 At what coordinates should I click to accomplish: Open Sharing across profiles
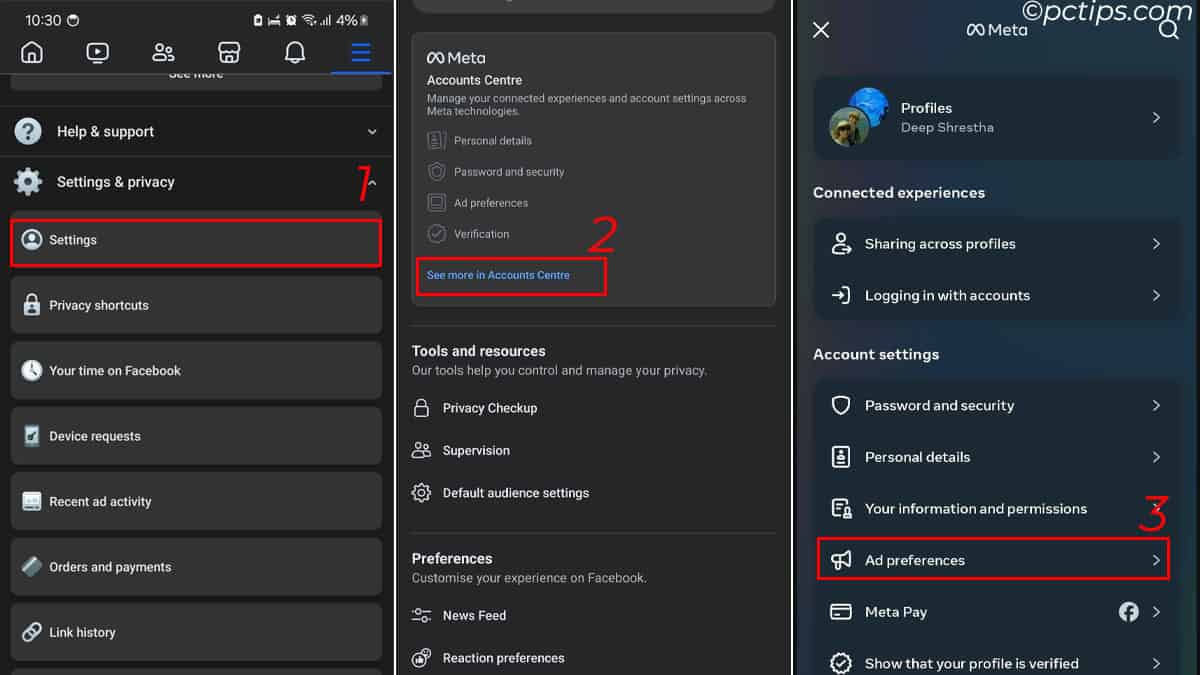click(x=996, y=244)
